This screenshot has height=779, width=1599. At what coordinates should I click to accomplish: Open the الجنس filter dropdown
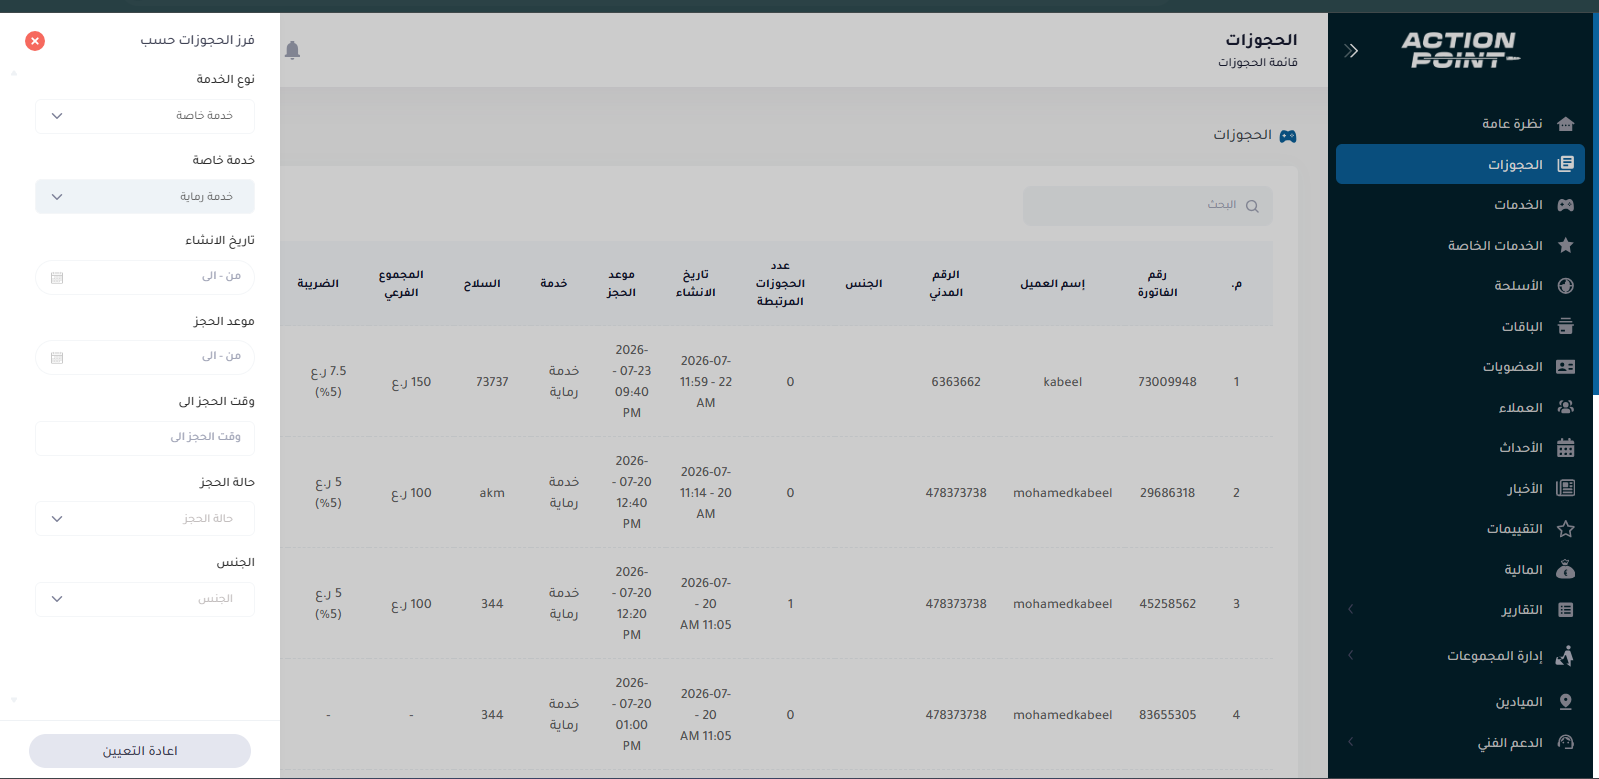pyautogui.click(x=145, y=599)
